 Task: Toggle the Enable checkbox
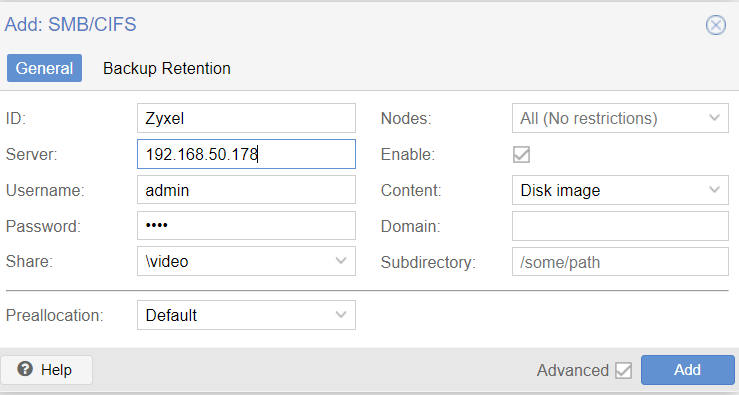click(x=521, y=155)
